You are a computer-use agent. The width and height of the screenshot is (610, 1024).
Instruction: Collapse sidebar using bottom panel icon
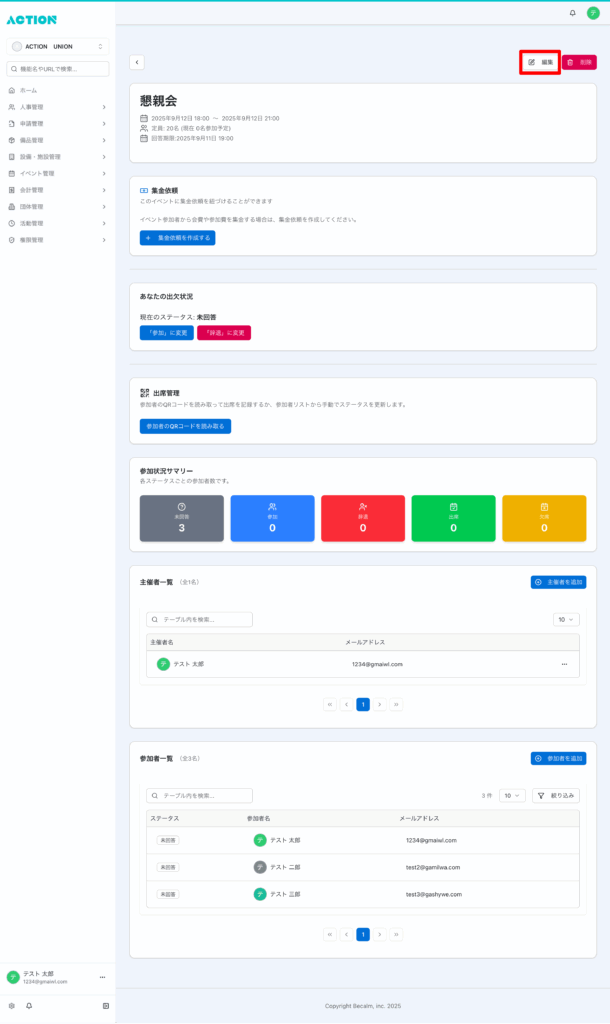(x=105, y=1005)
